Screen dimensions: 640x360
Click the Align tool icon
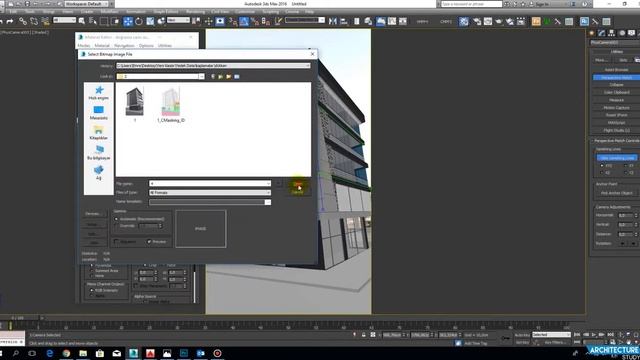point(344,21)
